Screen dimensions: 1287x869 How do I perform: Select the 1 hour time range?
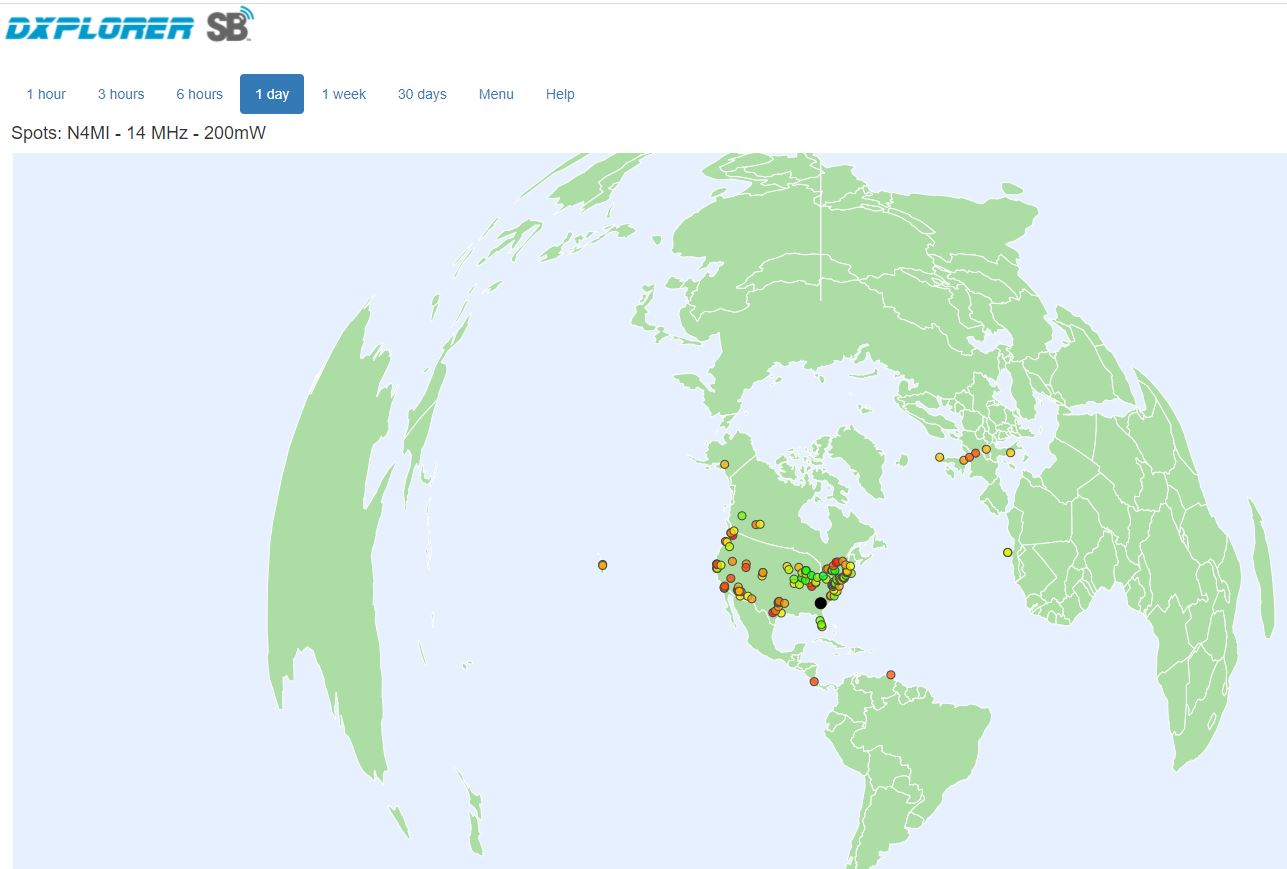(46, 94)
